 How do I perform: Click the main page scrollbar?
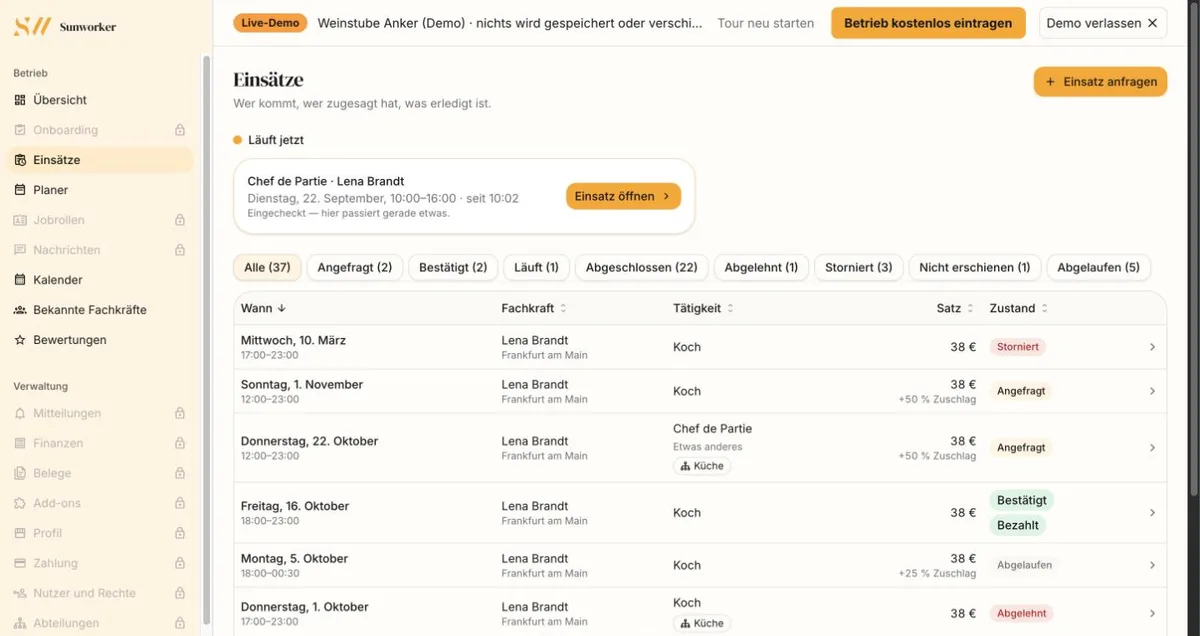1193,250
